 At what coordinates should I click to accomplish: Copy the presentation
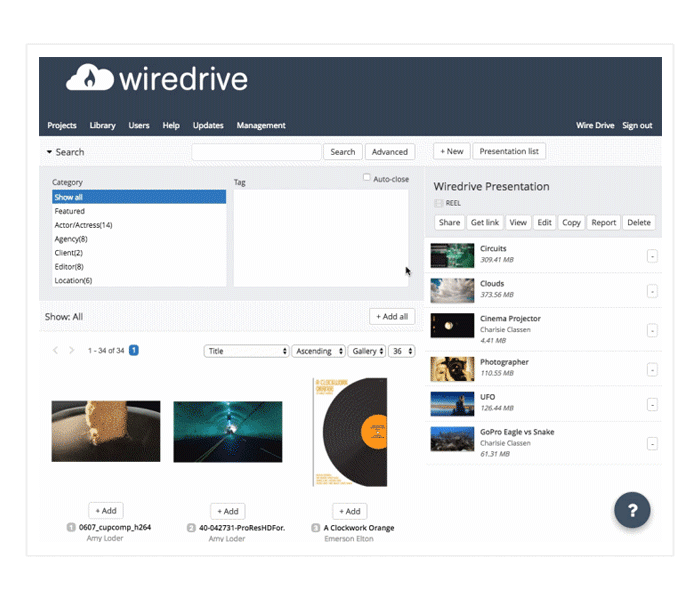tap(571, 222)
